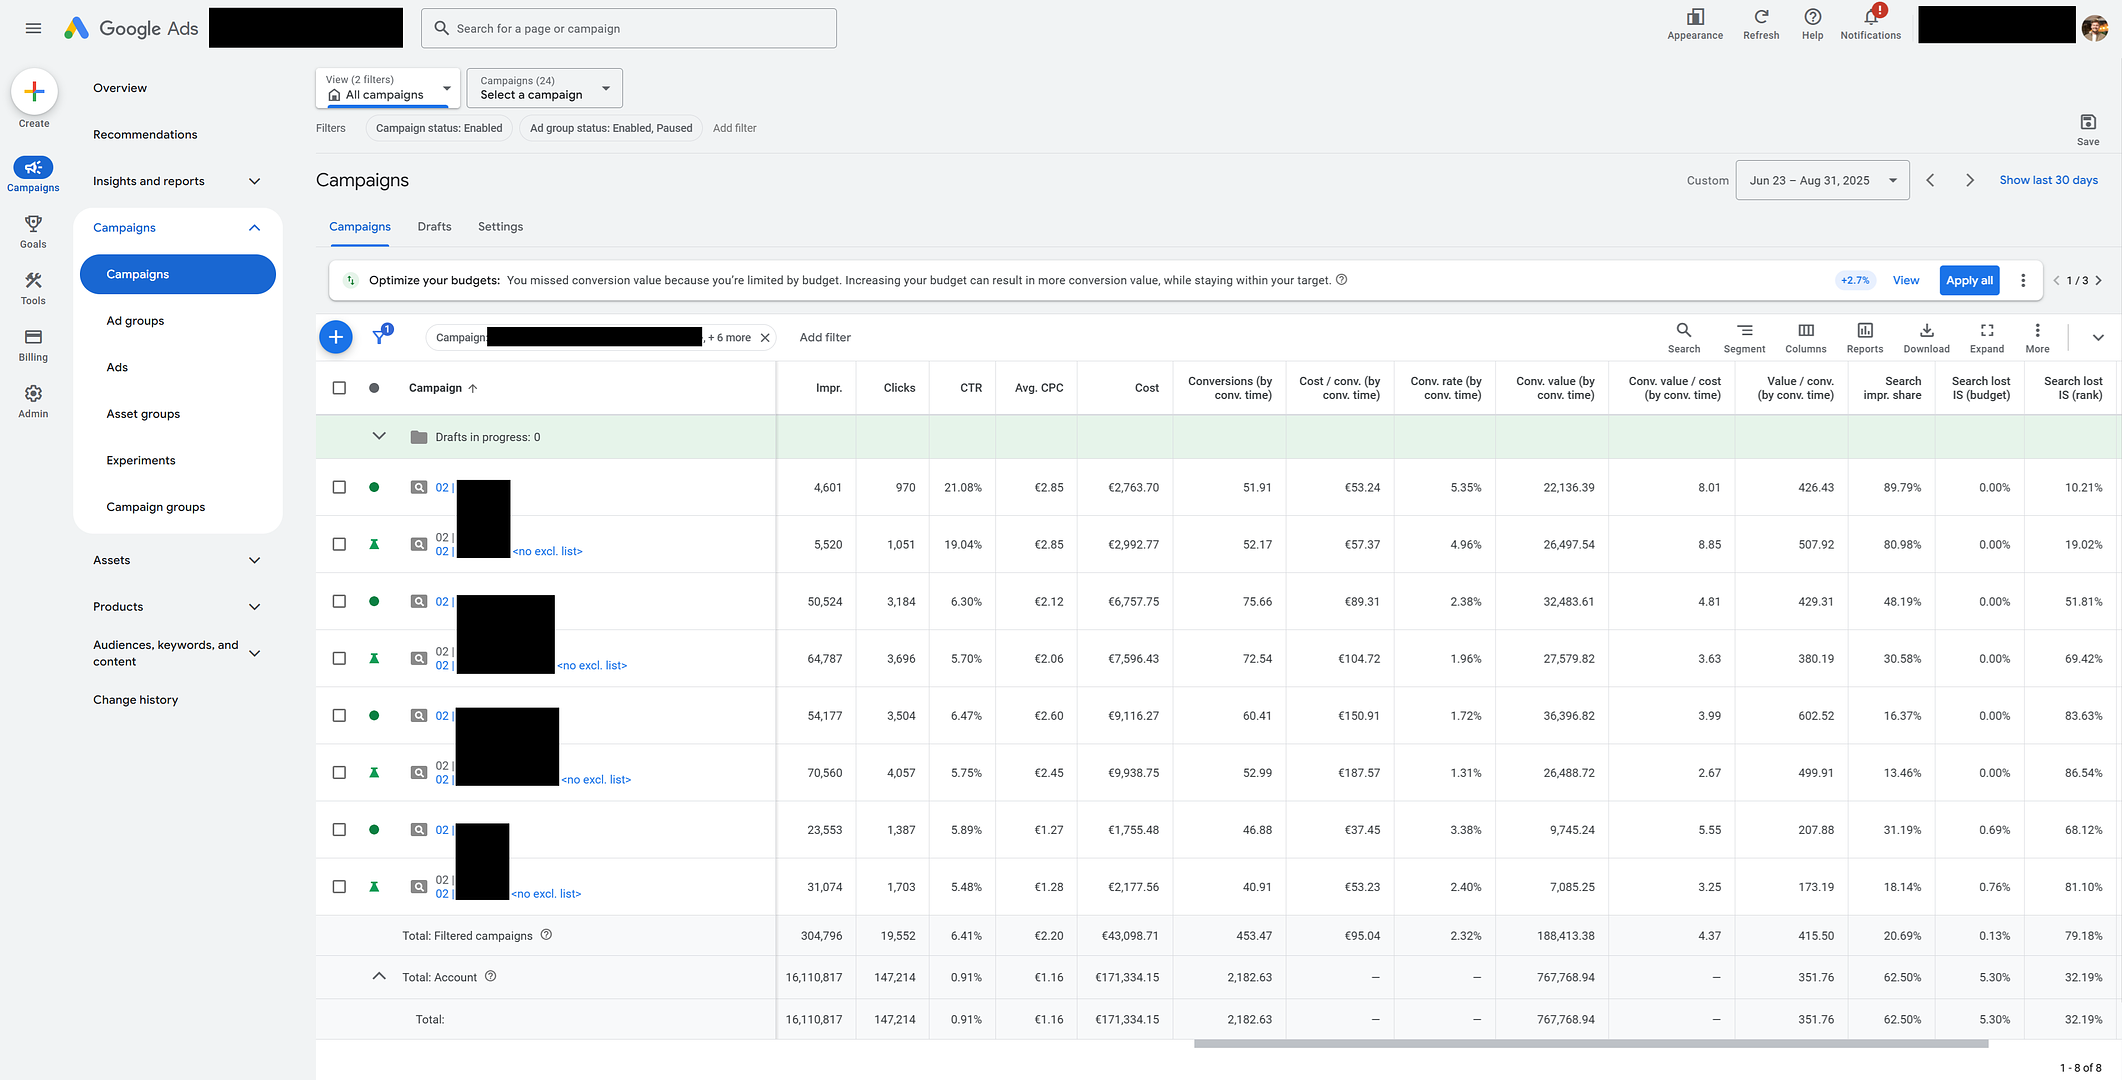
Task: Open the Select a campaign dropdown
Action: [x=544, y=88]
